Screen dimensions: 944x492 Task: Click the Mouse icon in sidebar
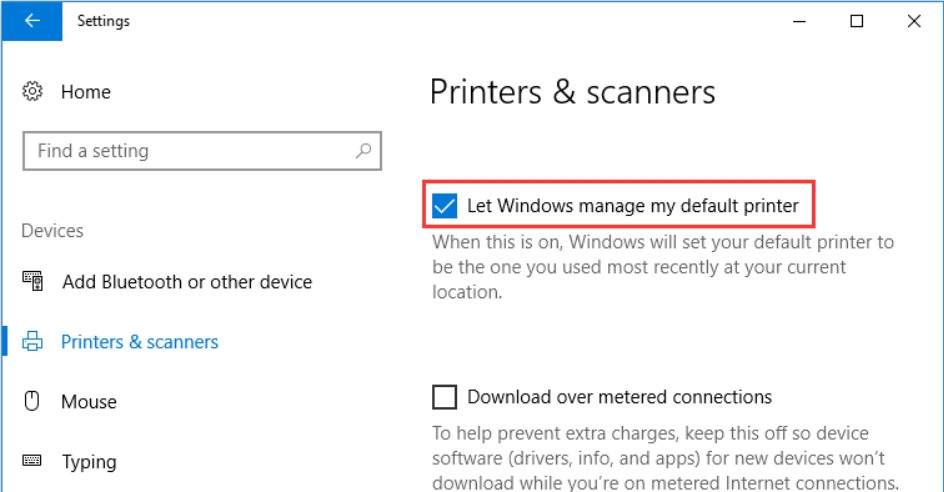pos(33,402)
